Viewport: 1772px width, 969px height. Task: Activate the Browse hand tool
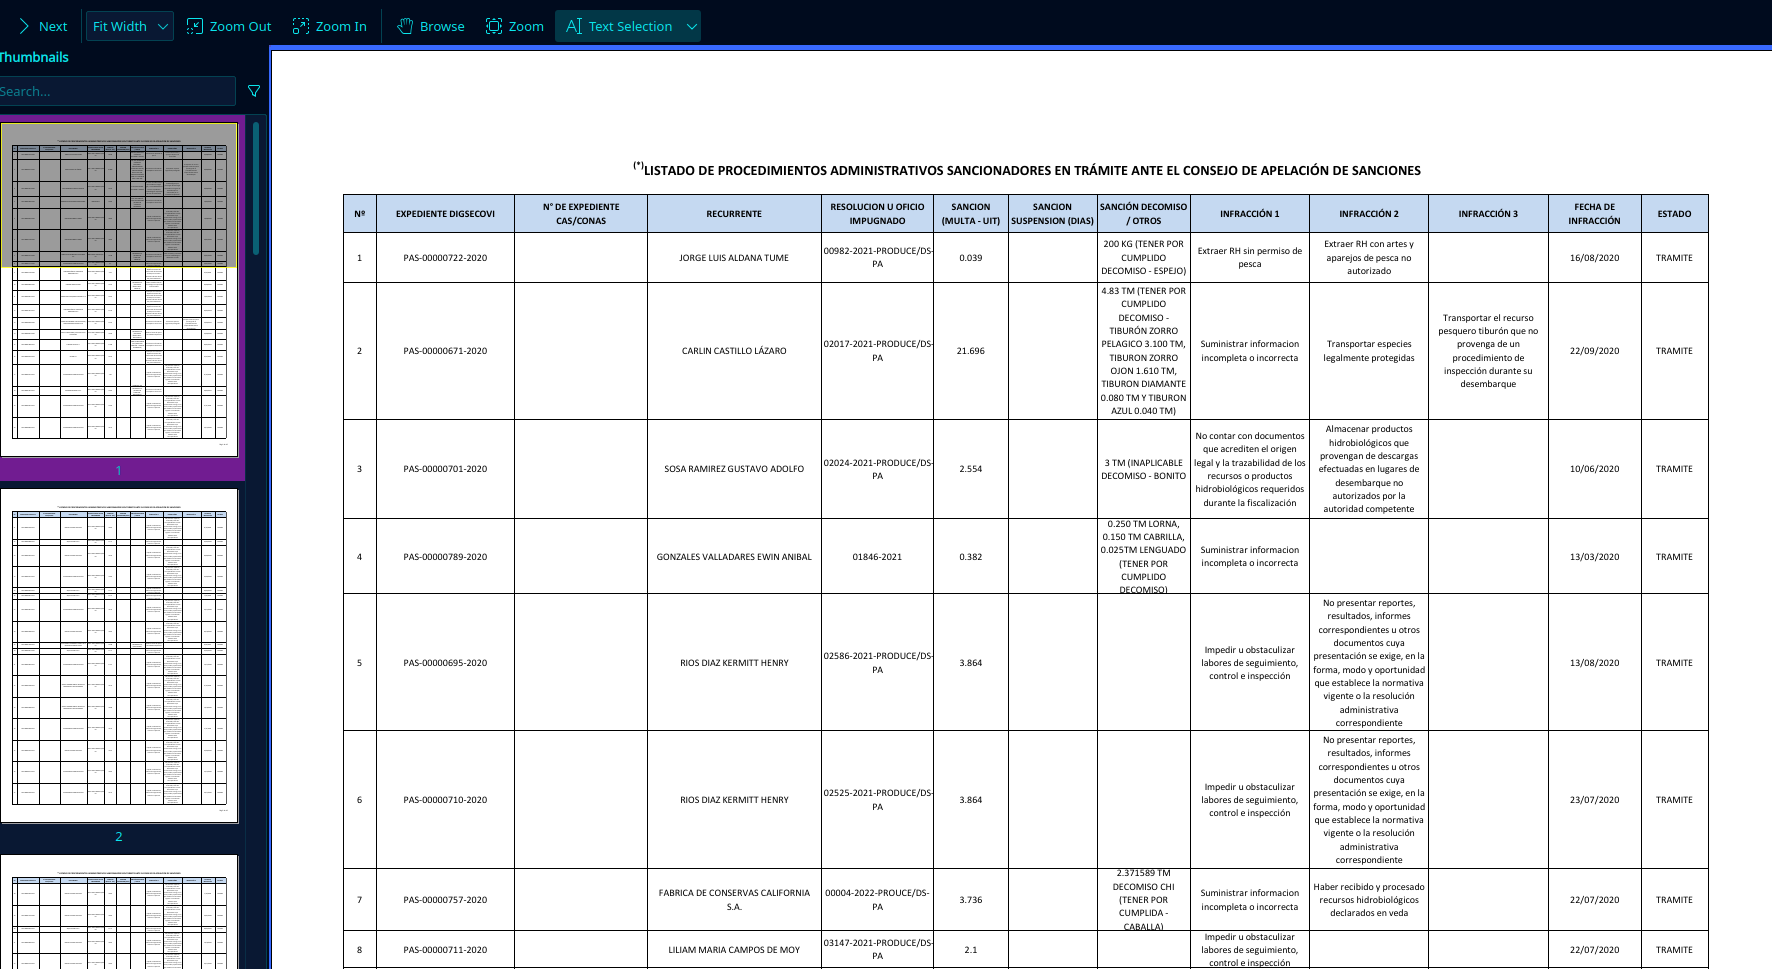(431, 26)
